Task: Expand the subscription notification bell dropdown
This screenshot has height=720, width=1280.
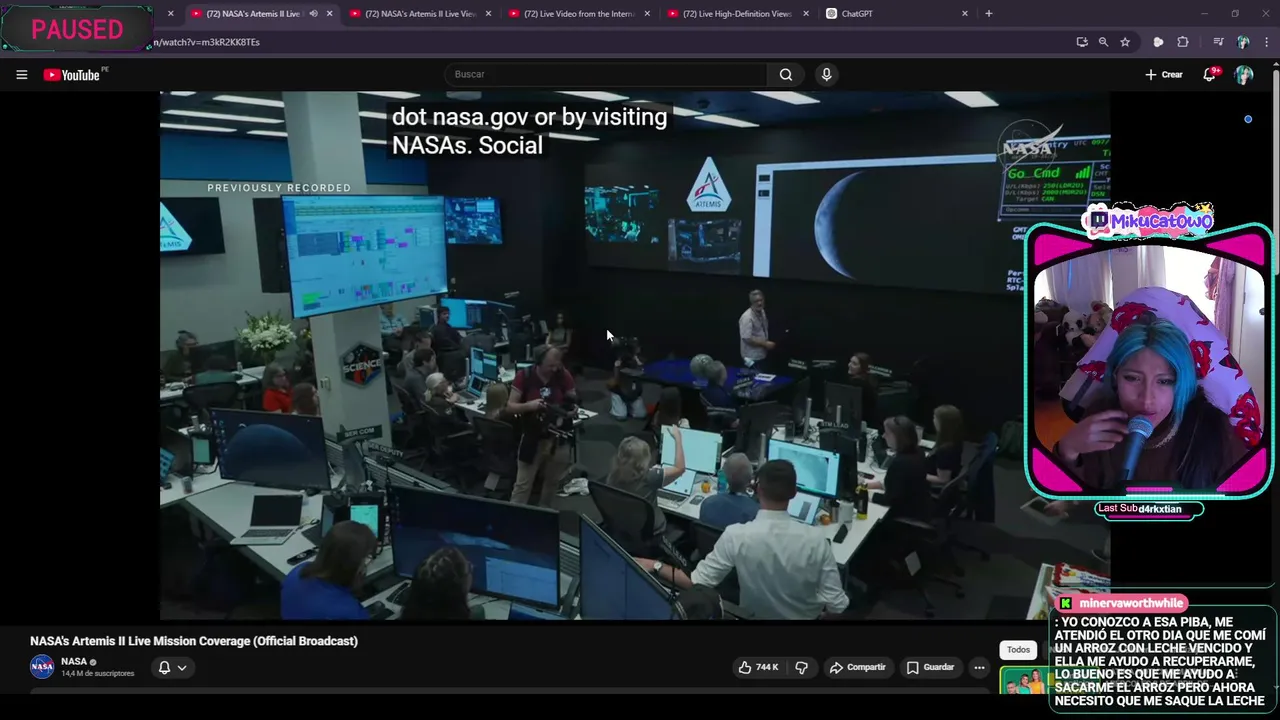Action: pos(172,667)
